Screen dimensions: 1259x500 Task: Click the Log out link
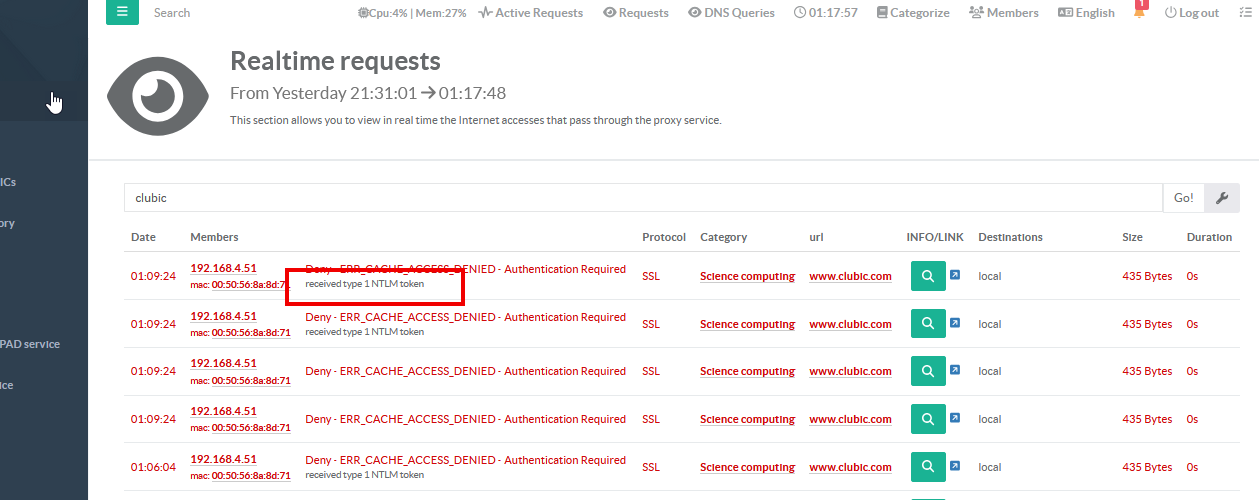tap(1192, 13)
